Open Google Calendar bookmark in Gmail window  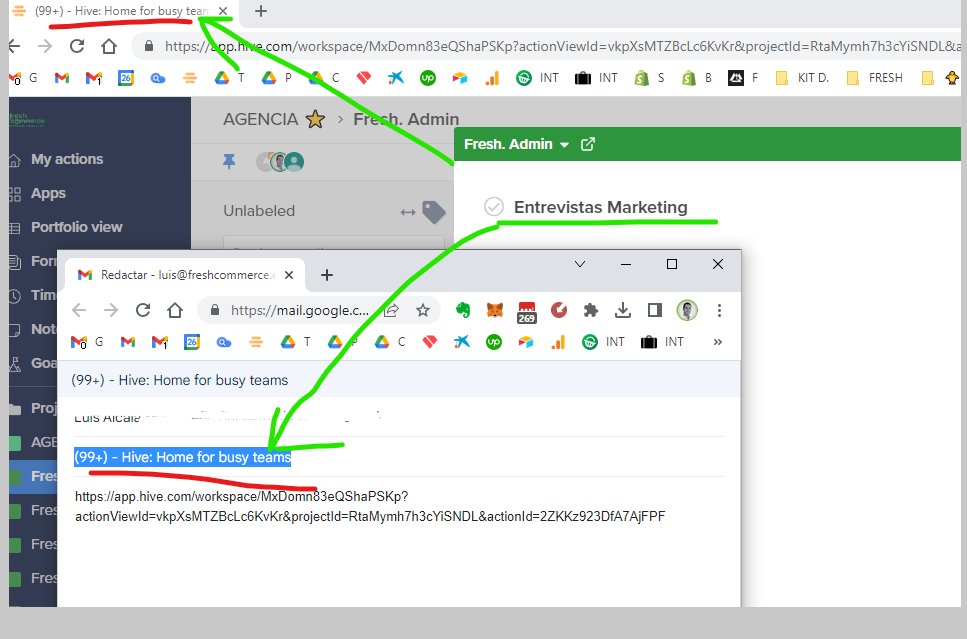pos(192,342)
